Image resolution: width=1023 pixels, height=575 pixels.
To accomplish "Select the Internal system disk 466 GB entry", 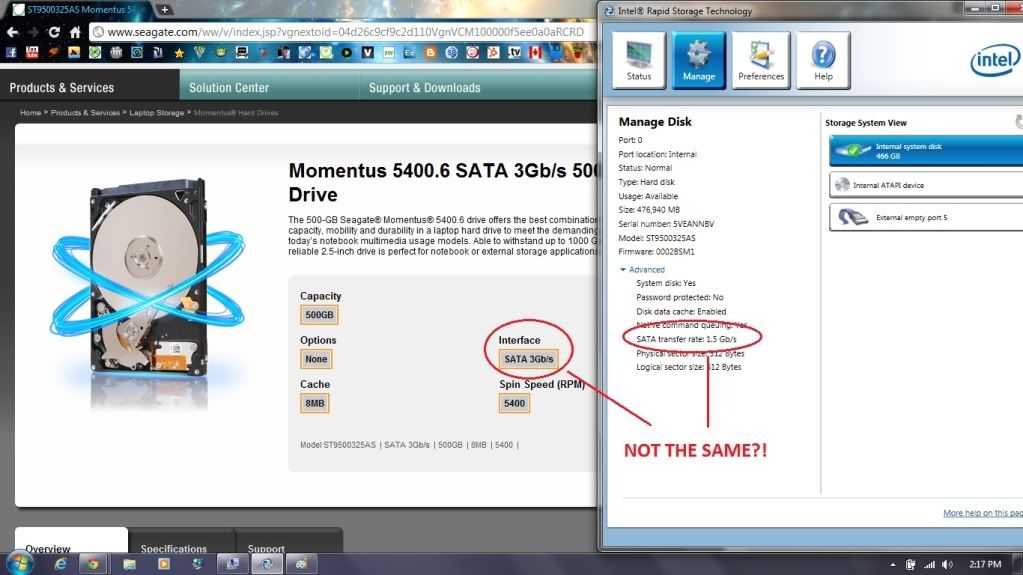I will pos(926,151).
